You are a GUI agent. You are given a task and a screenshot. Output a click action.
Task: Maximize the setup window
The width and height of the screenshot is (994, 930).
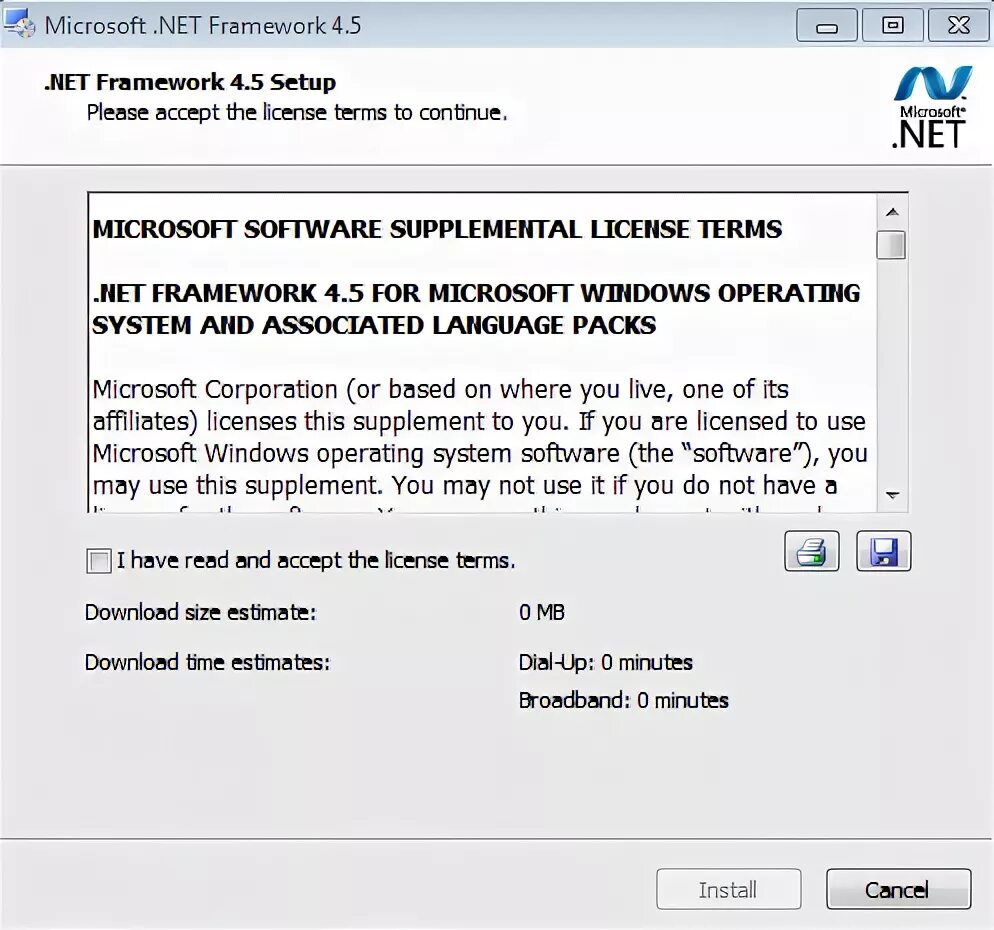893,25
